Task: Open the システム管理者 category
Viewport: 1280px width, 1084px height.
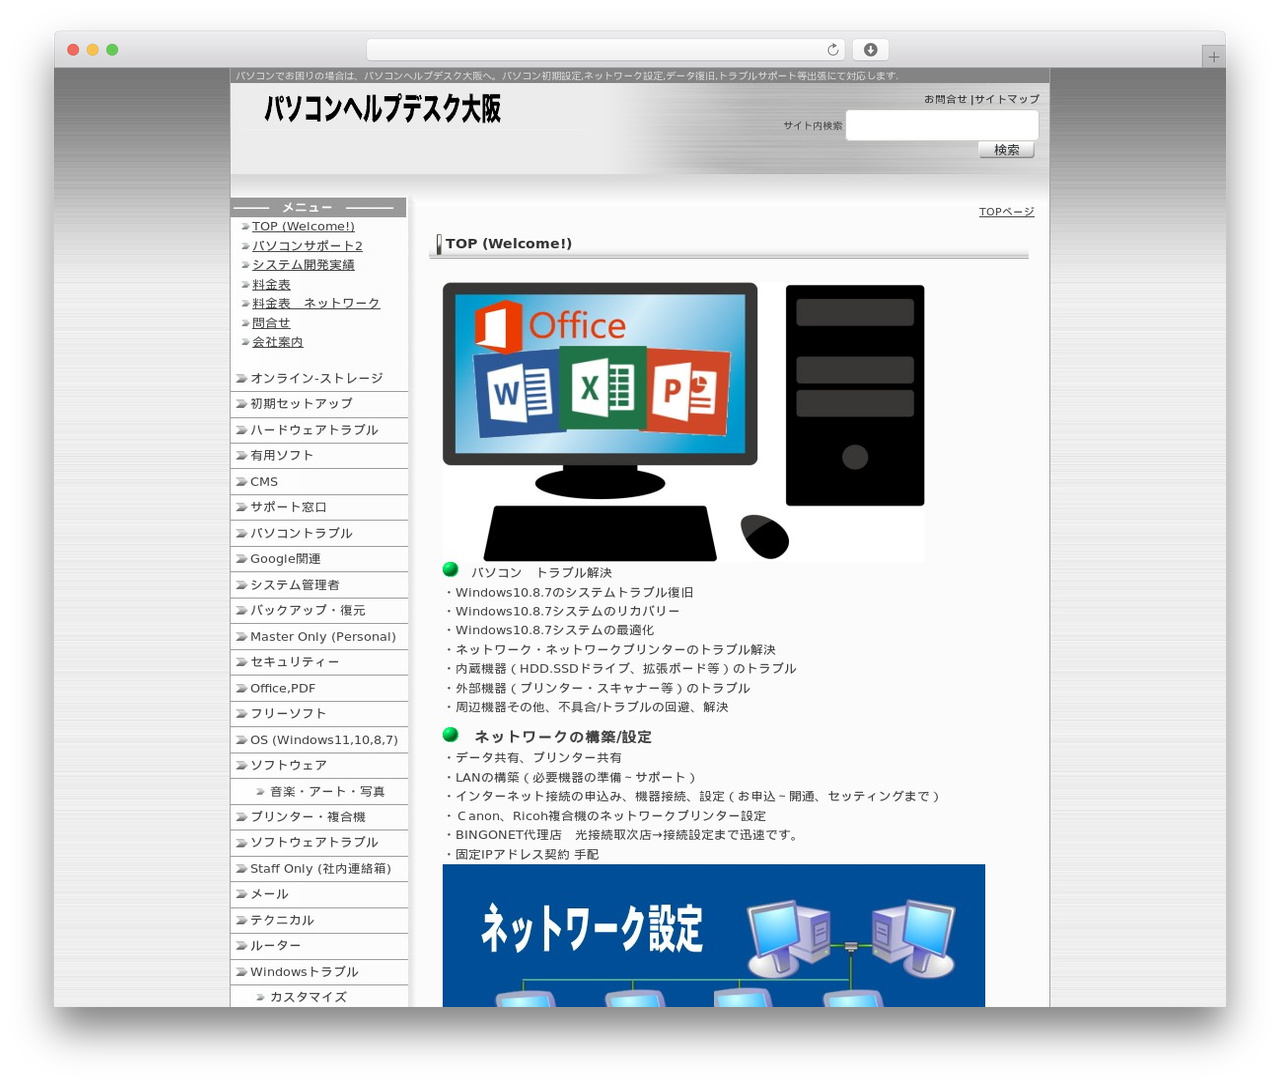Action: click(x=319, y=585)
